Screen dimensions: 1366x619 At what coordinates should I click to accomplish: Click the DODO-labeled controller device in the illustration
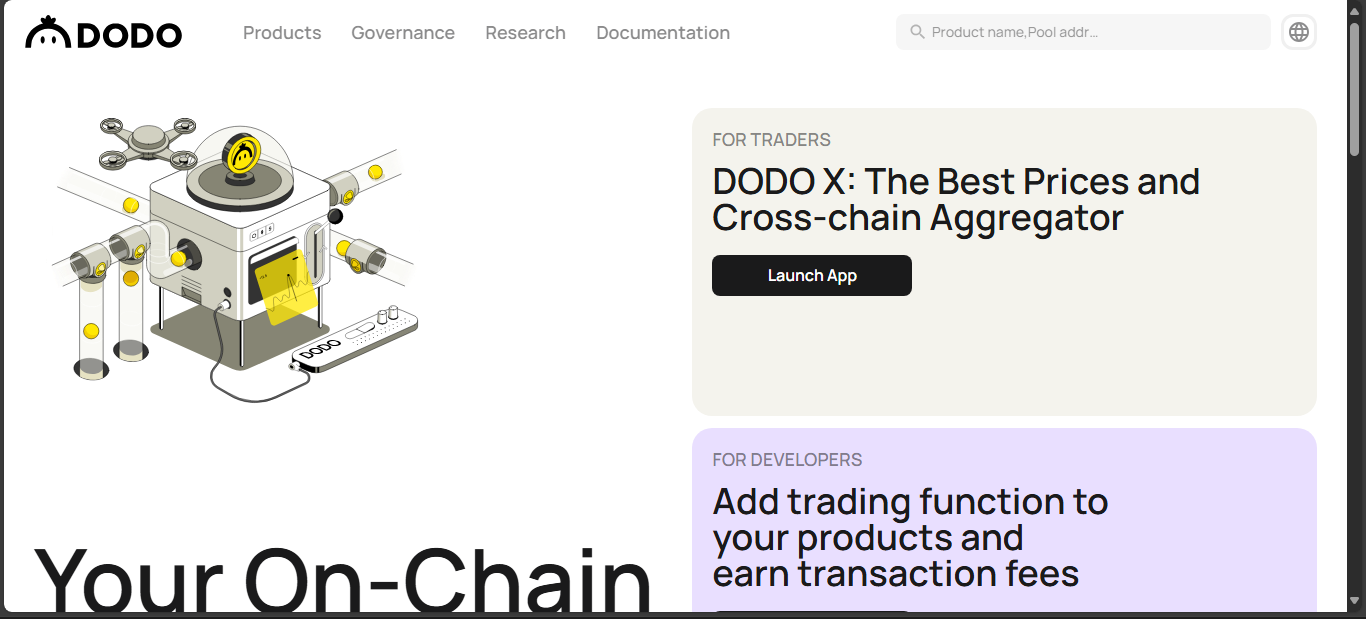355,339
